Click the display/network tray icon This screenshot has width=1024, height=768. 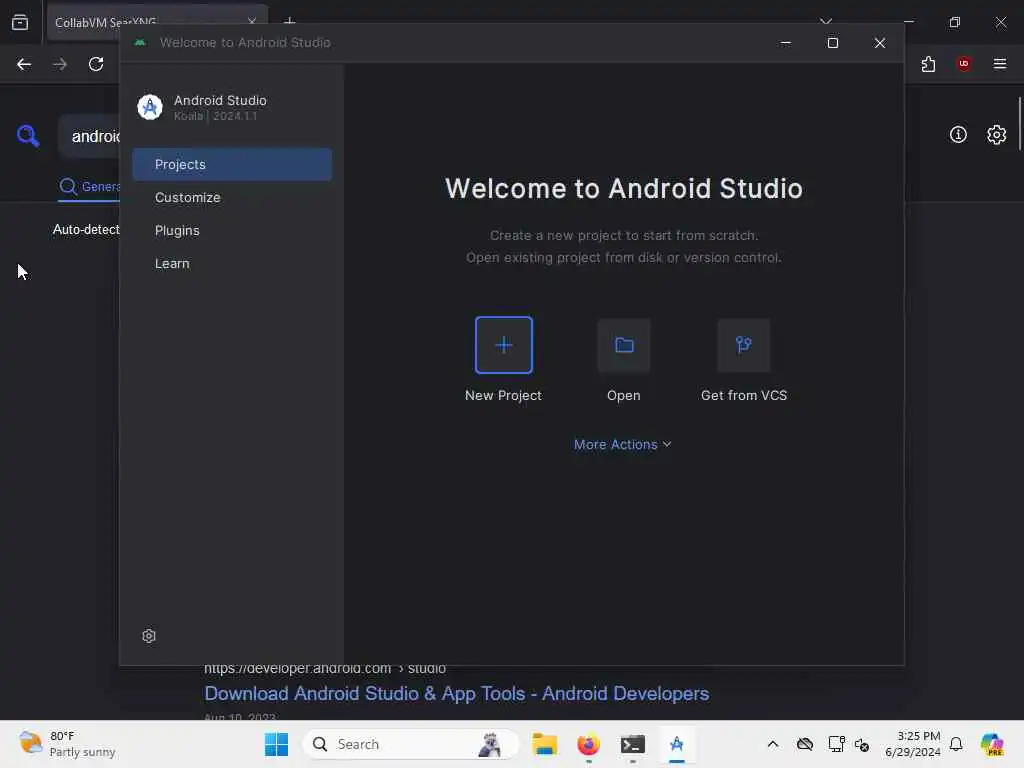coord(836,744)
